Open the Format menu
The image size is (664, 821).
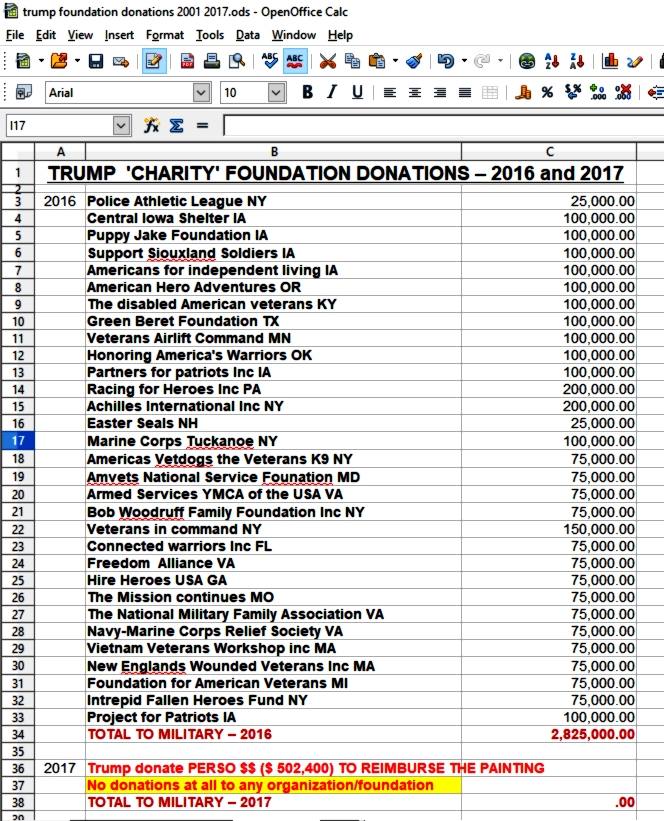(165, 35)
